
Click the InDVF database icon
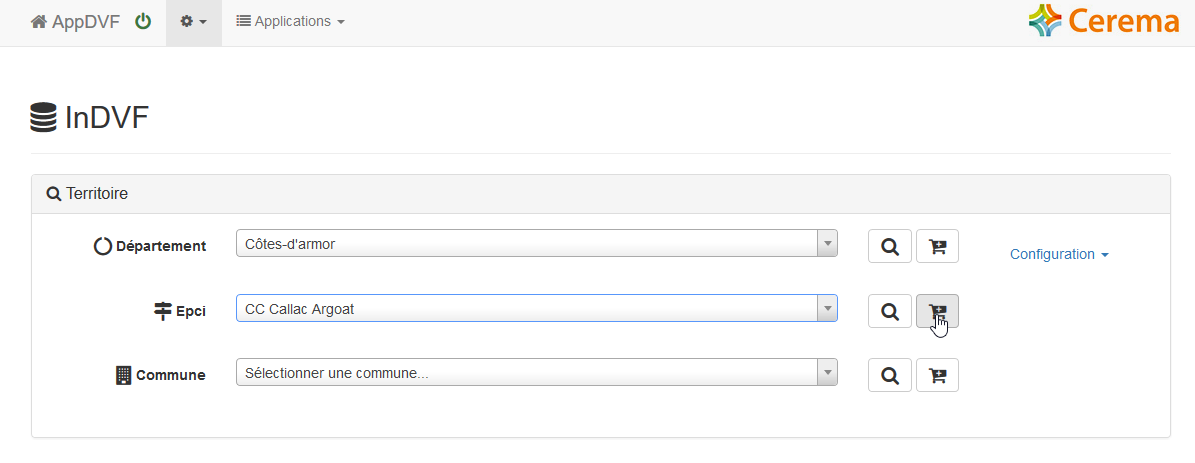(43, 117)
